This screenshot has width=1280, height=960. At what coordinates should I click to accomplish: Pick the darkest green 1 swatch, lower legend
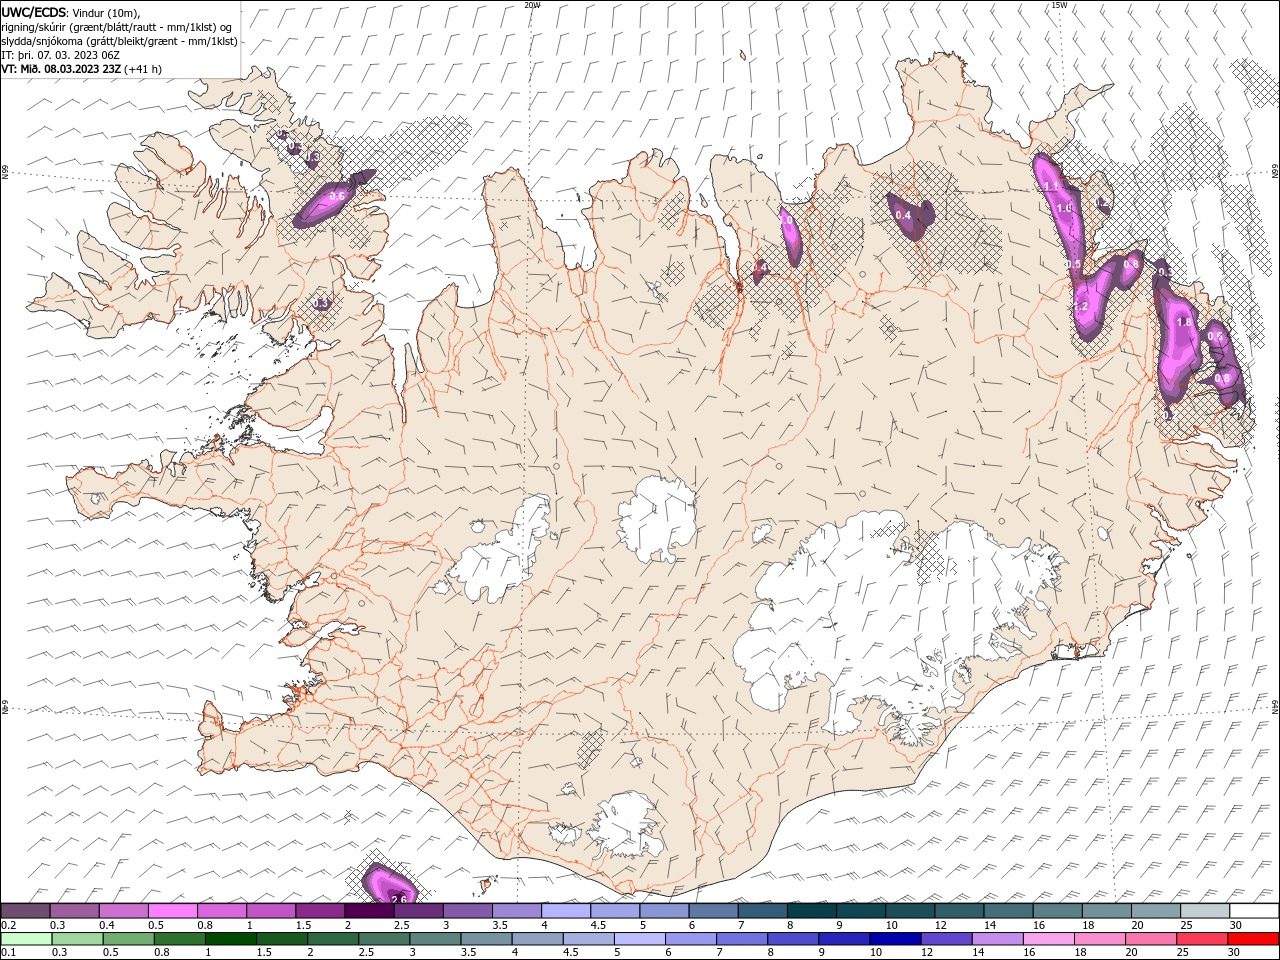(230, 939)
